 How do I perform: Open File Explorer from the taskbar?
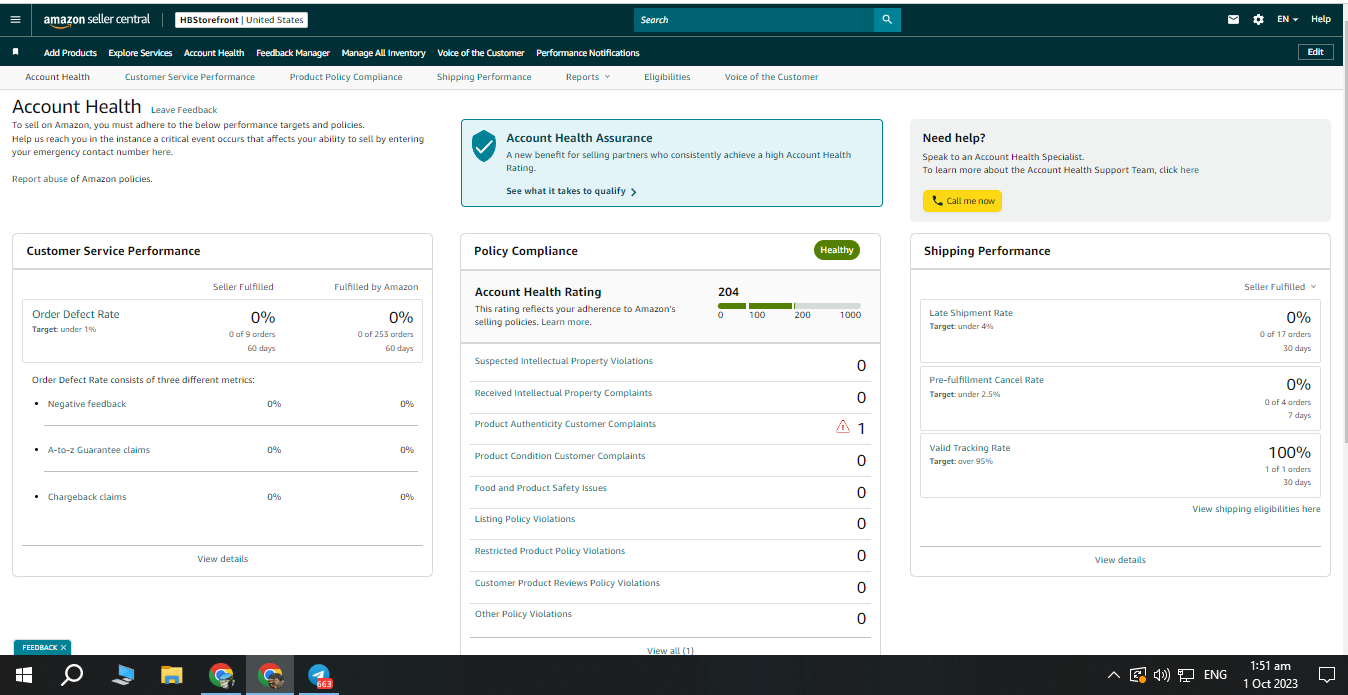click(x=172, y=675)
